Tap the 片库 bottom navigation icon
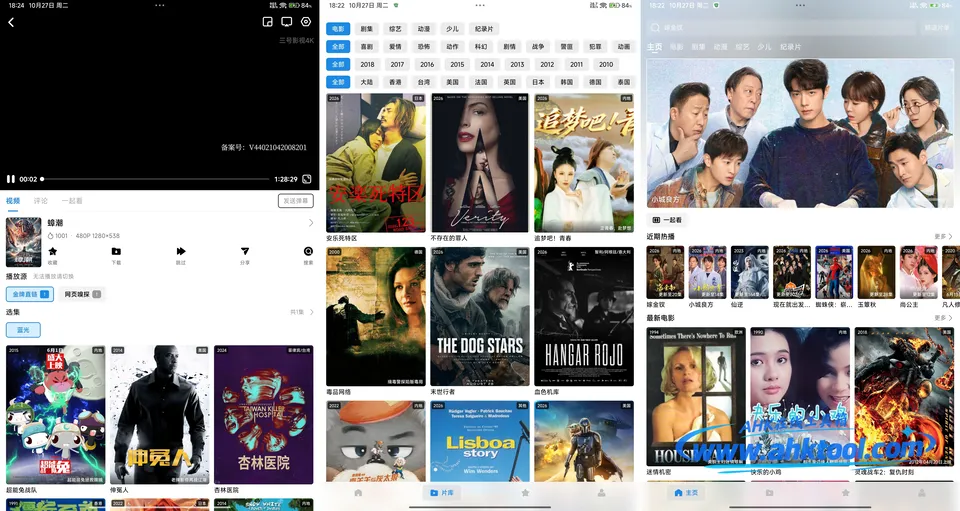 pyautogui.click(x=441, y=493)
